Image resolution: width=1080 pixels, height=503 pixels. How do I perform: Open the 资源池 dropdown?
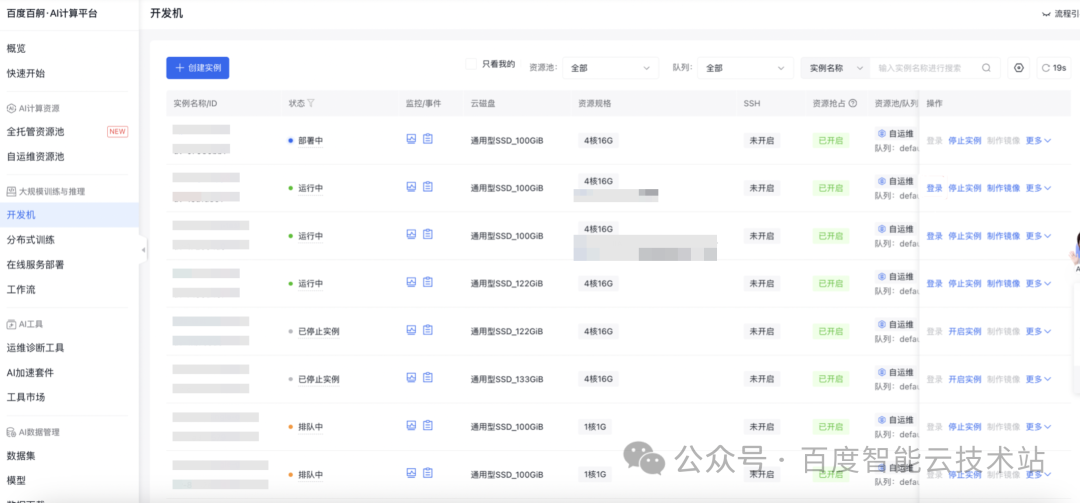pyautogui.click(x=611, y=68)
